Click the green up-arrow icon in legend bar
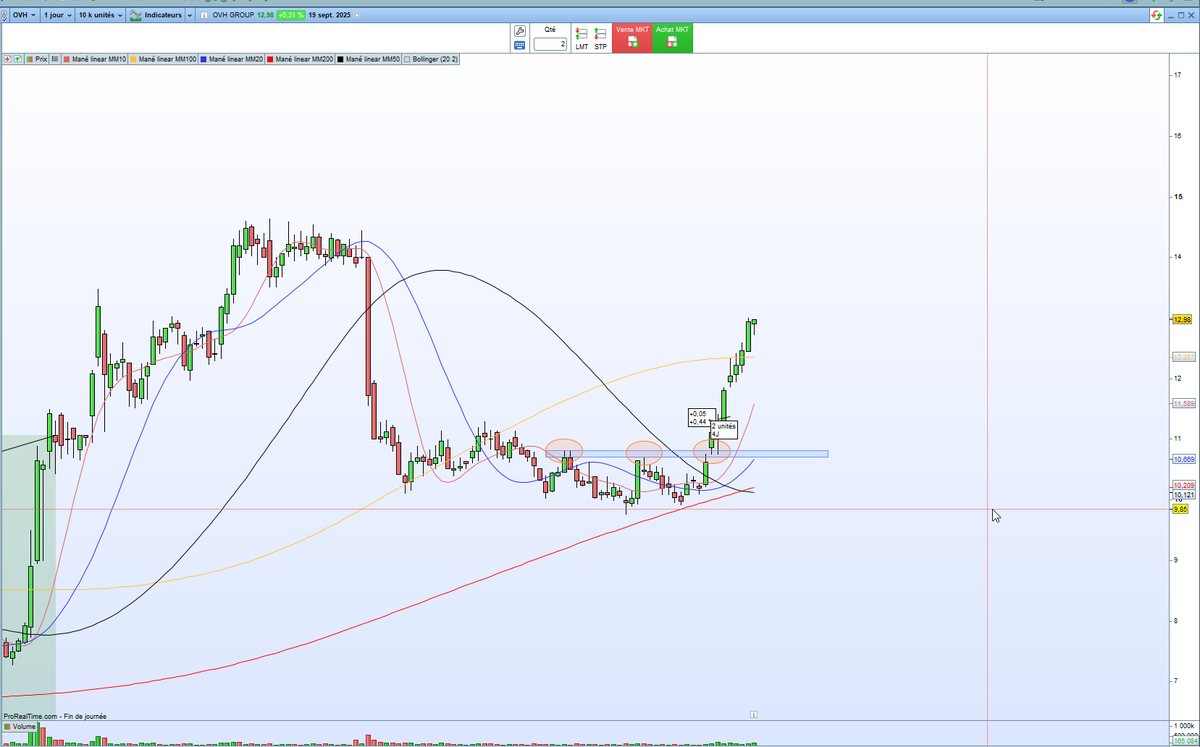 [x=16, y=60]
